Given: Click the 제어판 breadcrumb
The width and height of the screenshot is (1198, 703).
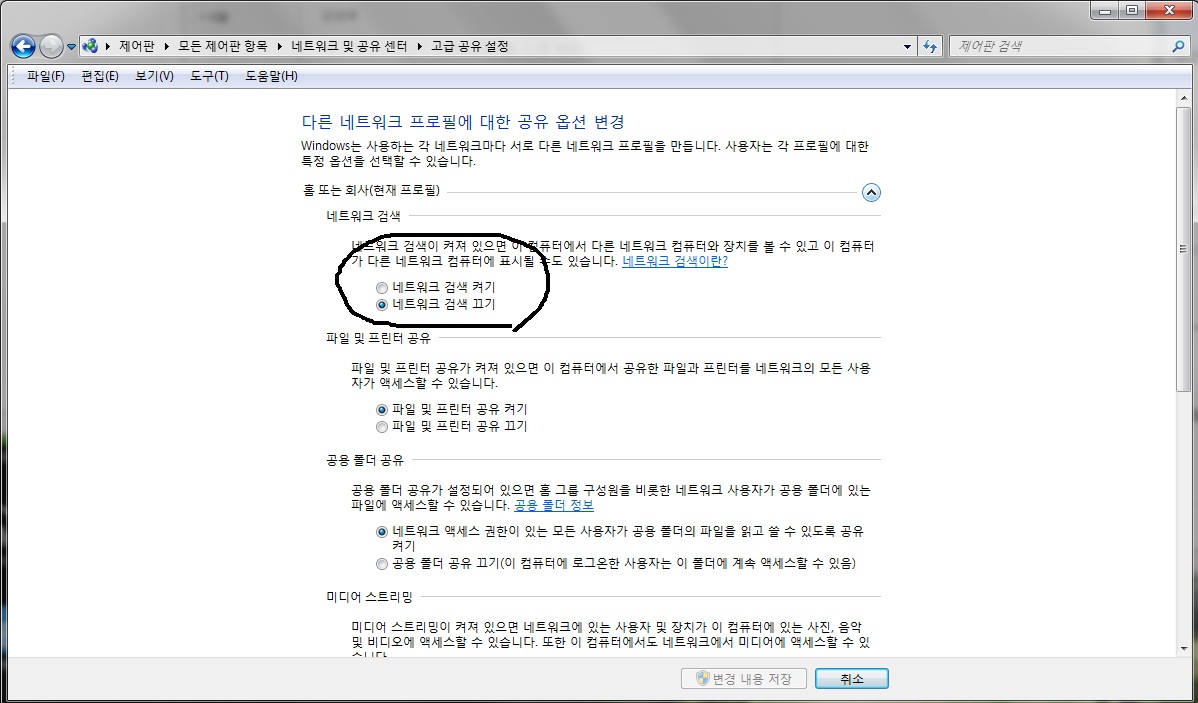Looking at the screenshot, I should [137, 46].
